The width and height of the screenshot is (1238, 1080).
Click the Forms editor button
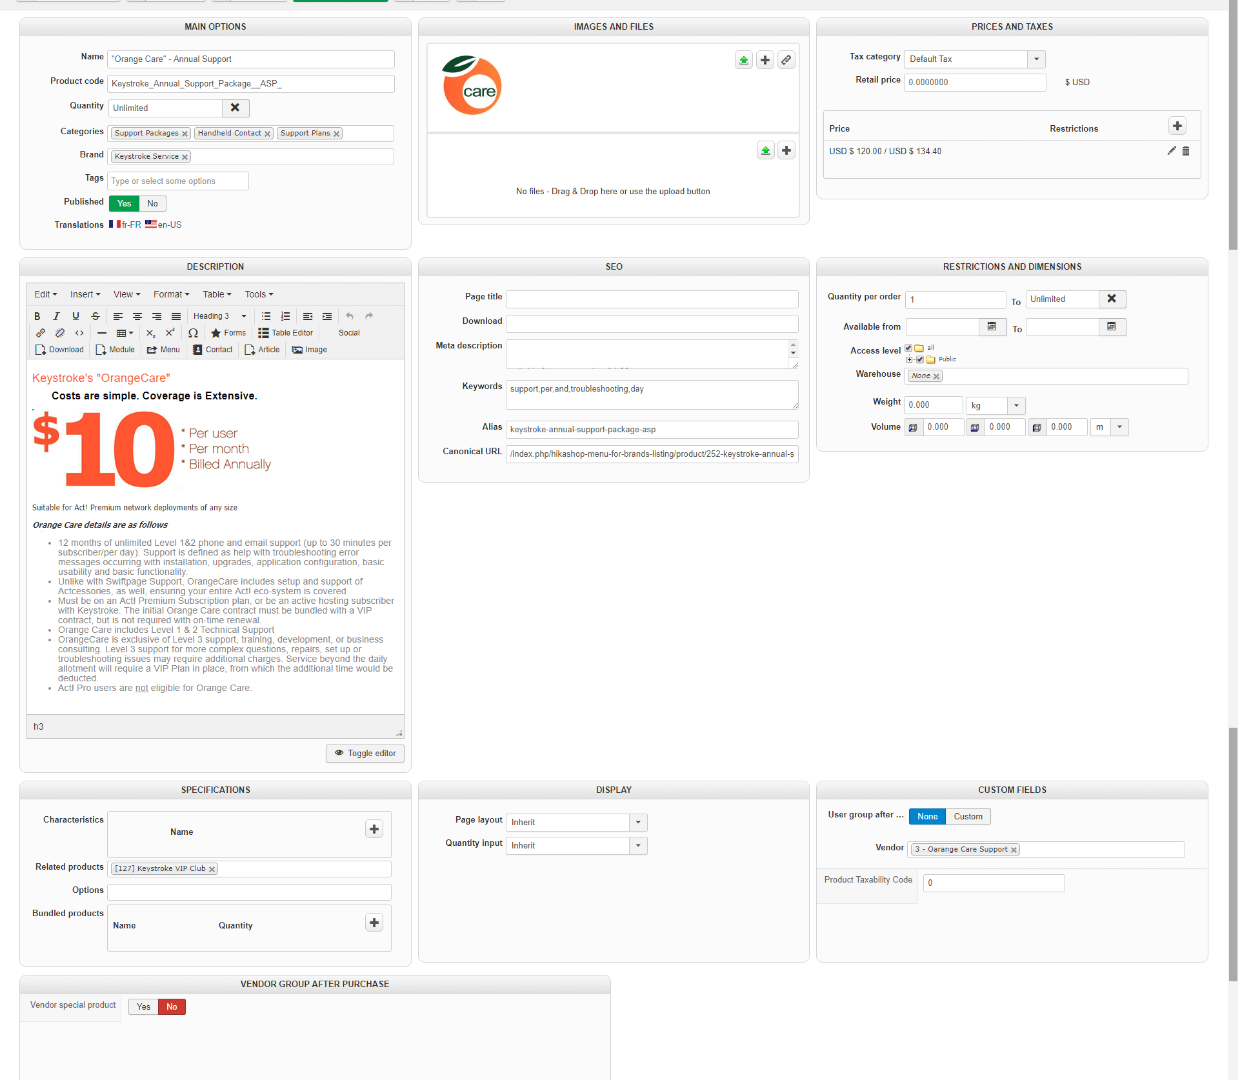[228, 333]
